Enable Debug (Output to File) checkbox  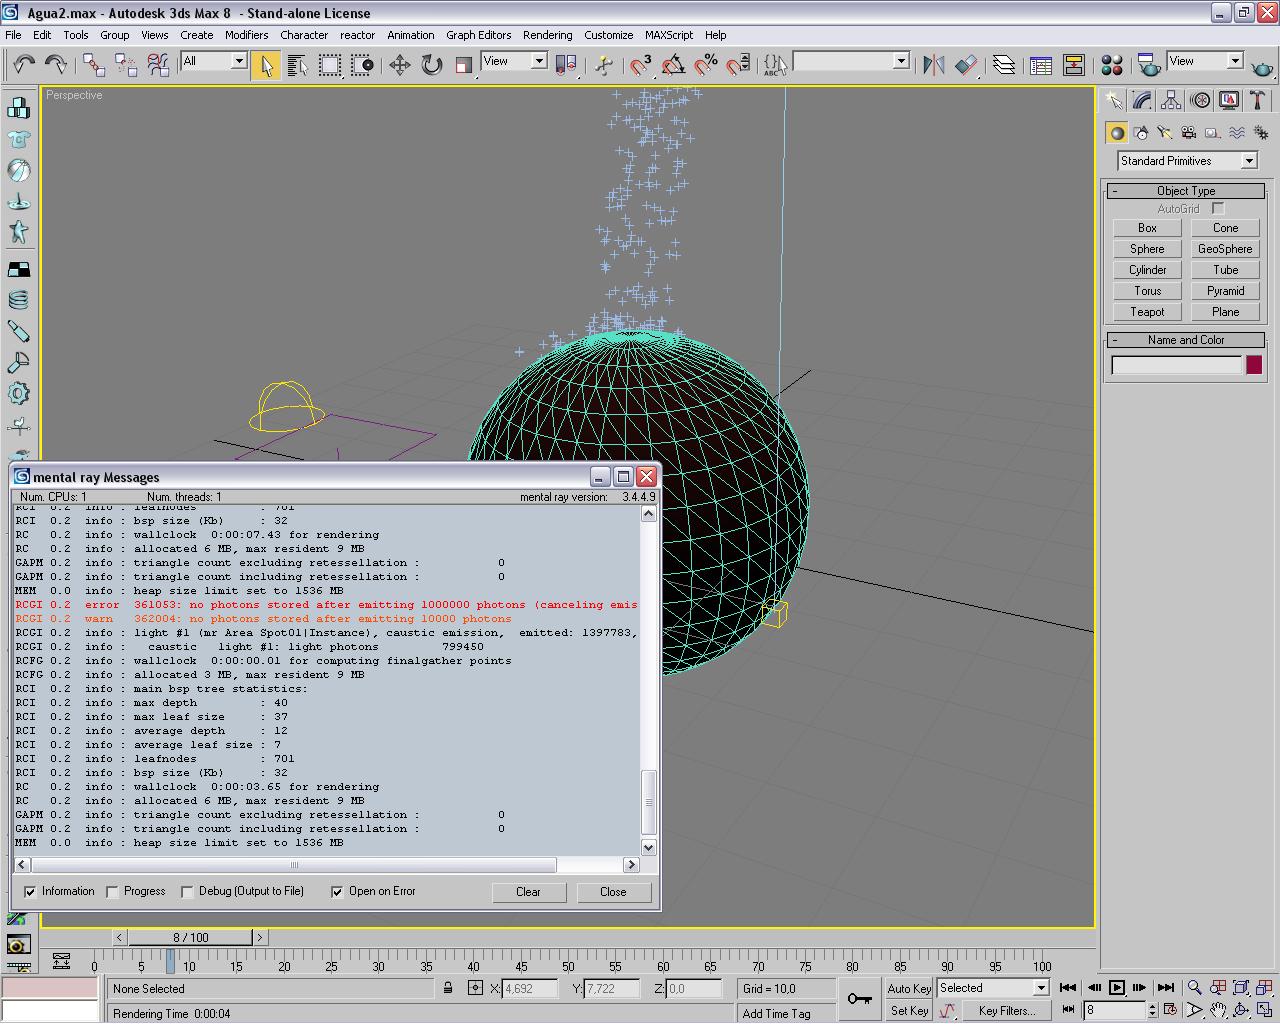tap(187, 892)
